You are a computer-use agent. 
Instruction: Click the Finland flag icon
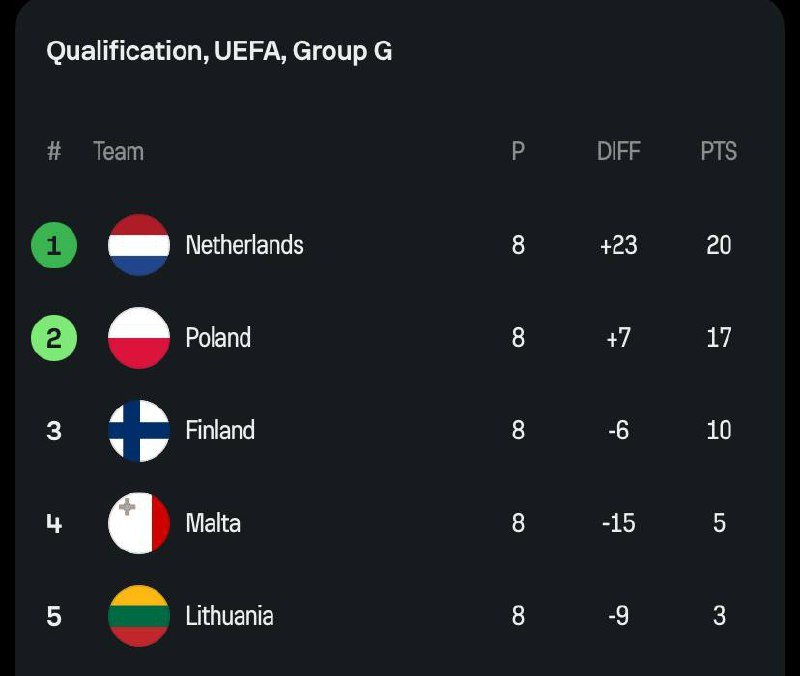tap(139, 431)
